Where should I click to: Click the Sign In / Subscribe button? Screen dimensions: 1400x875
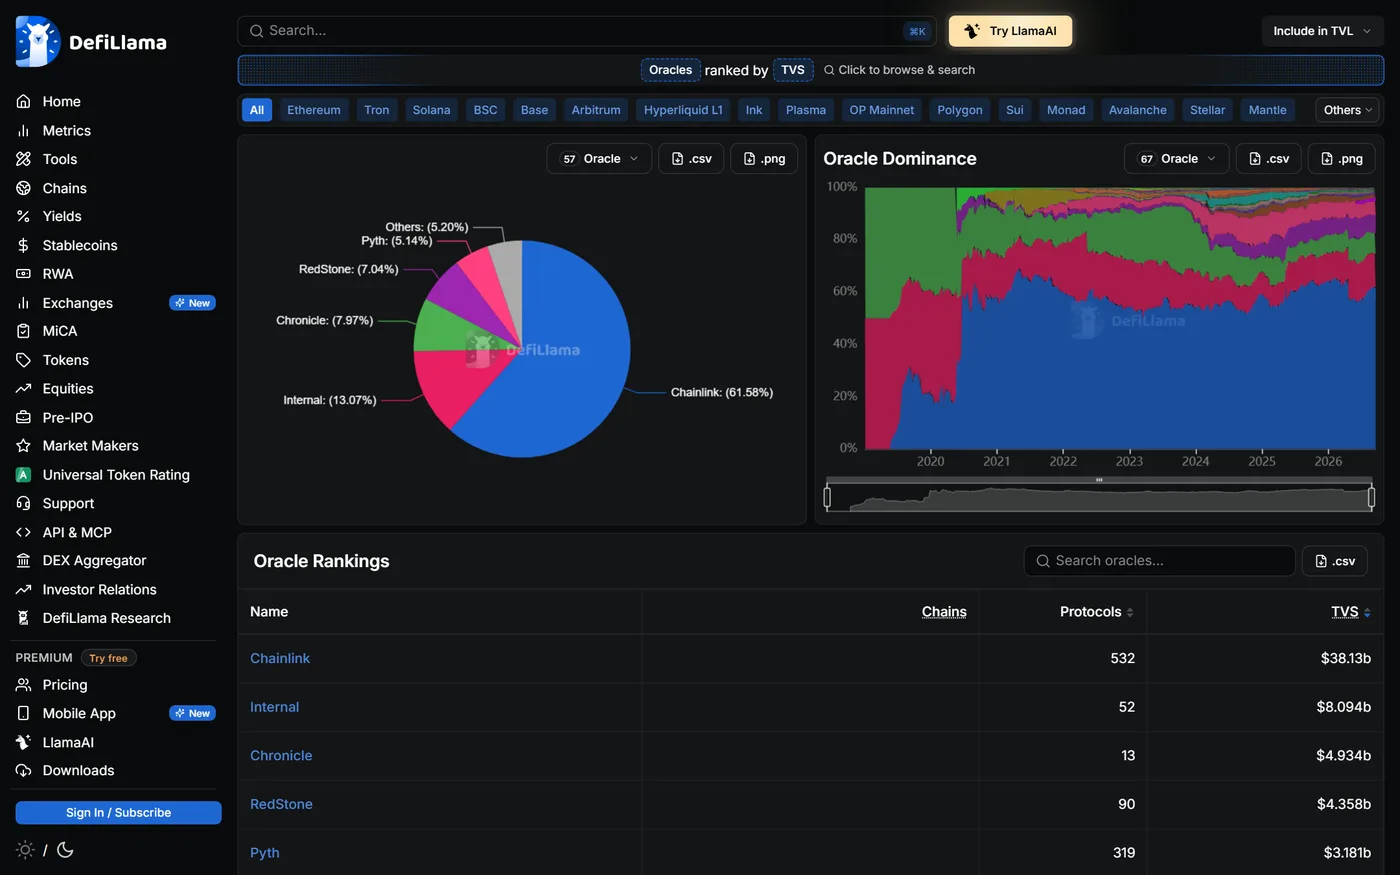118,813
